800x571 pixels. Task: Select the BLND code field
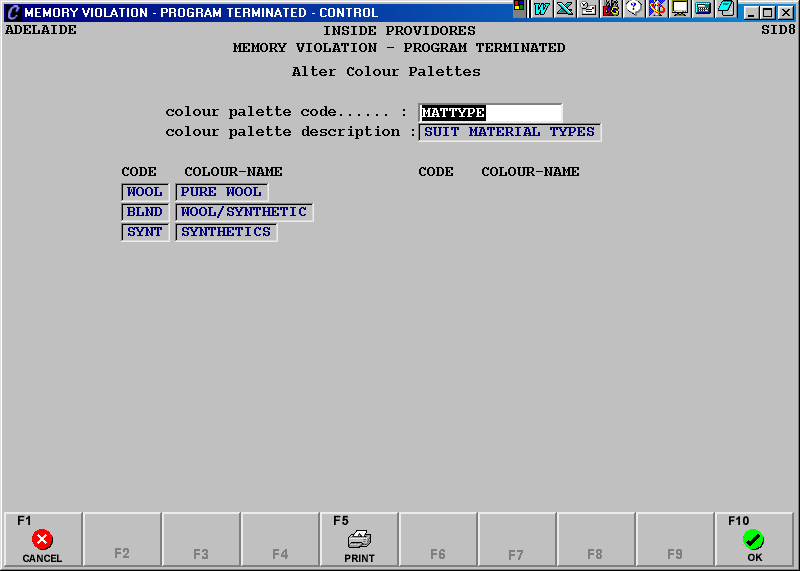pyautogui.click(x=145, y=212)
